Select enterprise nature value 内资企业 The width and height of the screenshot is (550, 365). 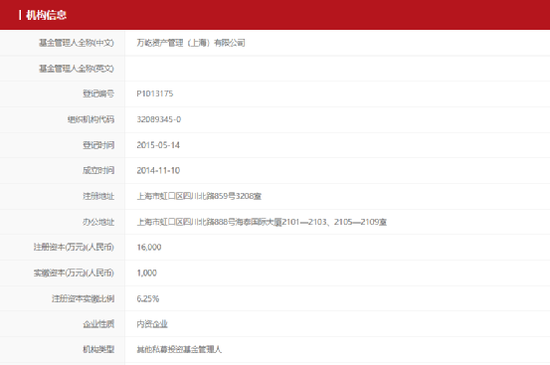[x=152, y=324]
